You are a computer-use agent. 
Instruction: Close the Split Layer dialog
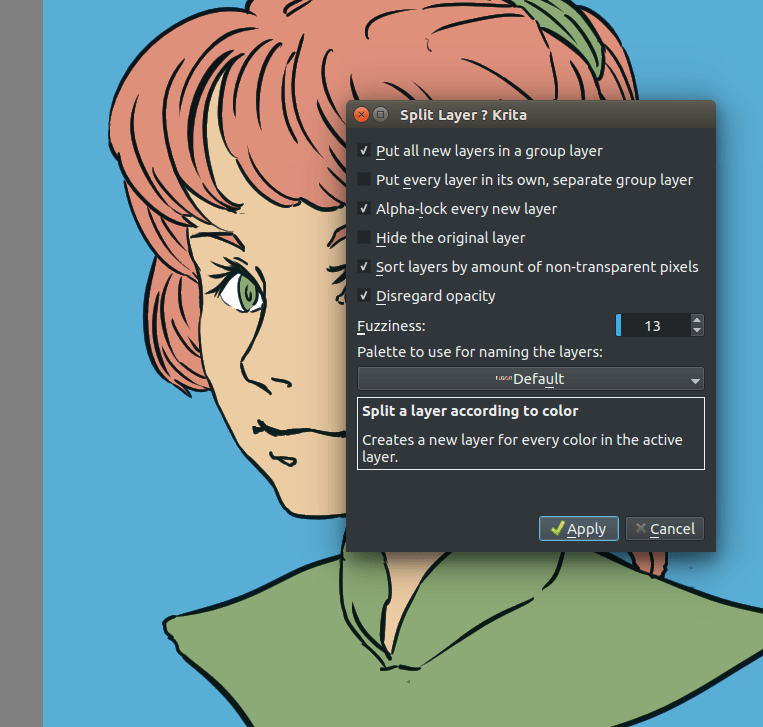(361, 115)
